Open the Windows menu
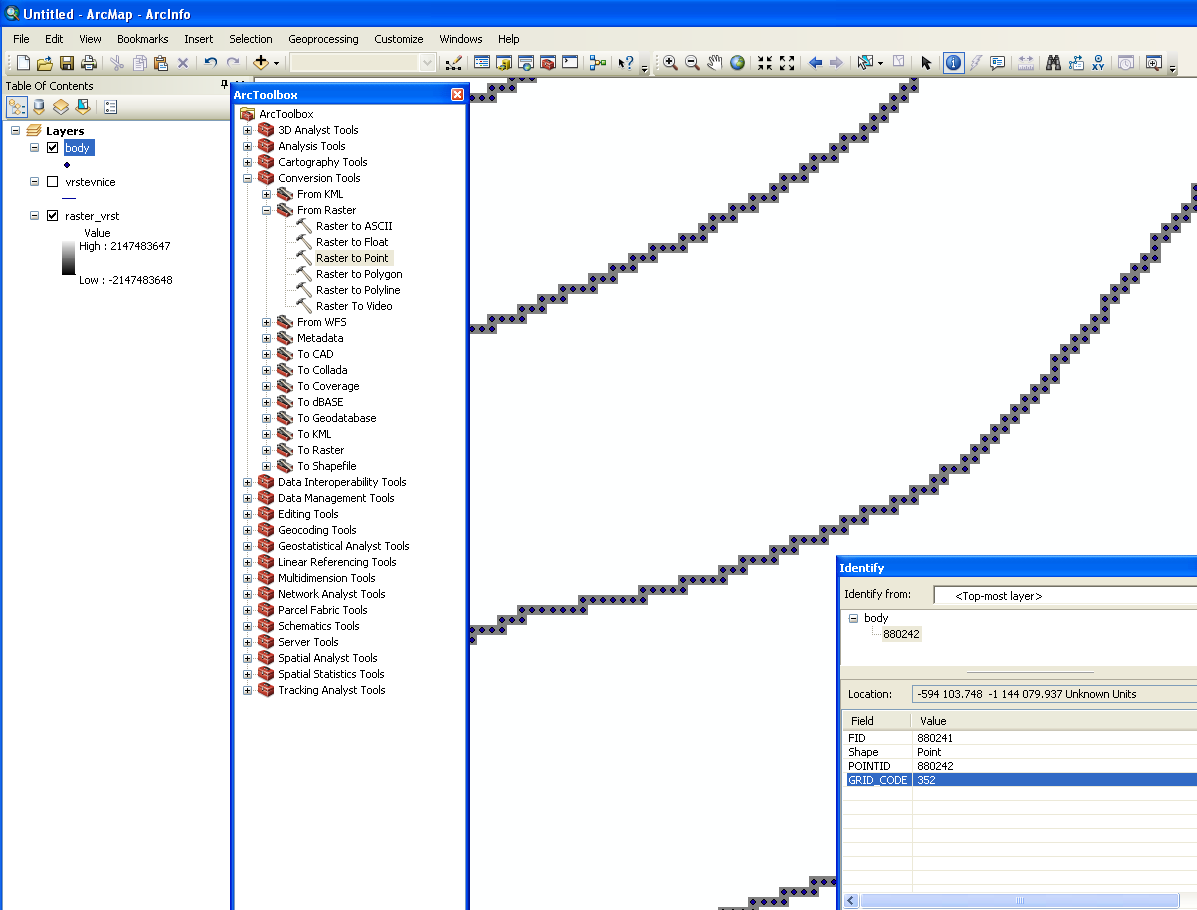Viewport: 1197px width, 910px height. click(x=460, y=39)
